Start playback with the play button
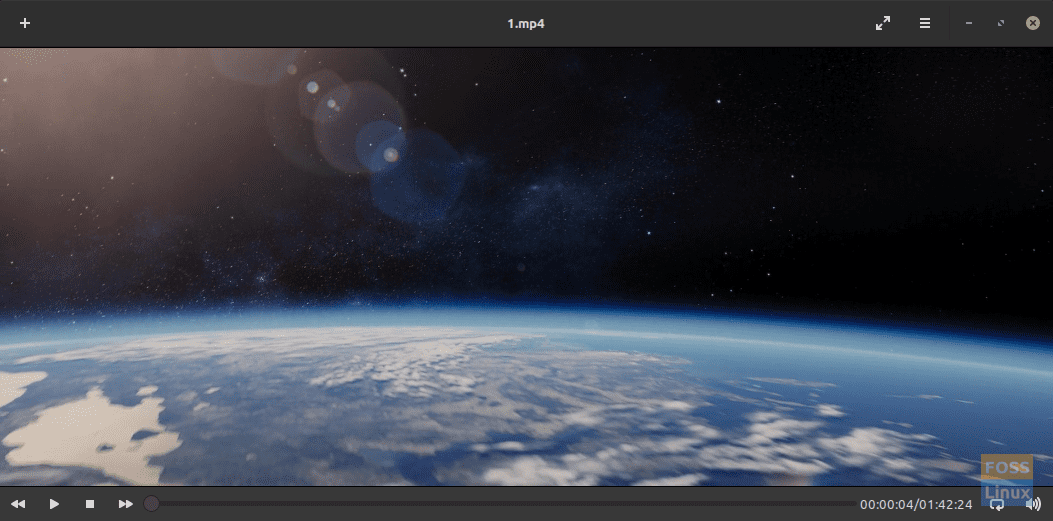 [54, 504]
